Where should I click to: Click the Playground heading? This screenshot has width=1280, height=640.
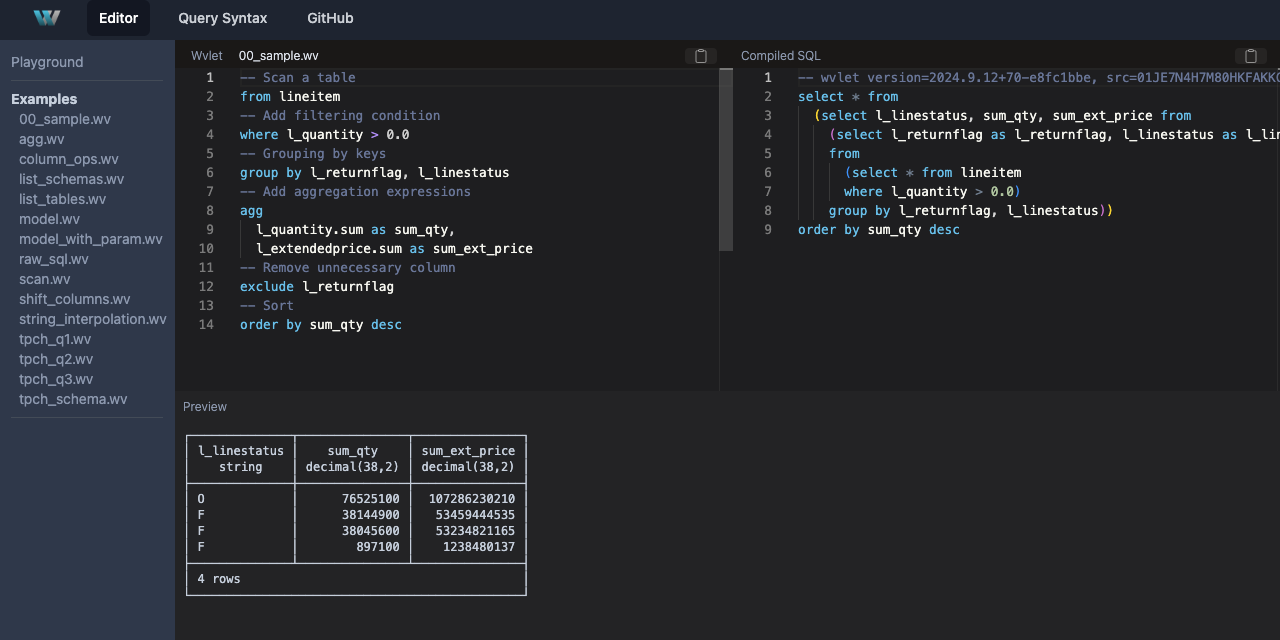tap(47, 62)
